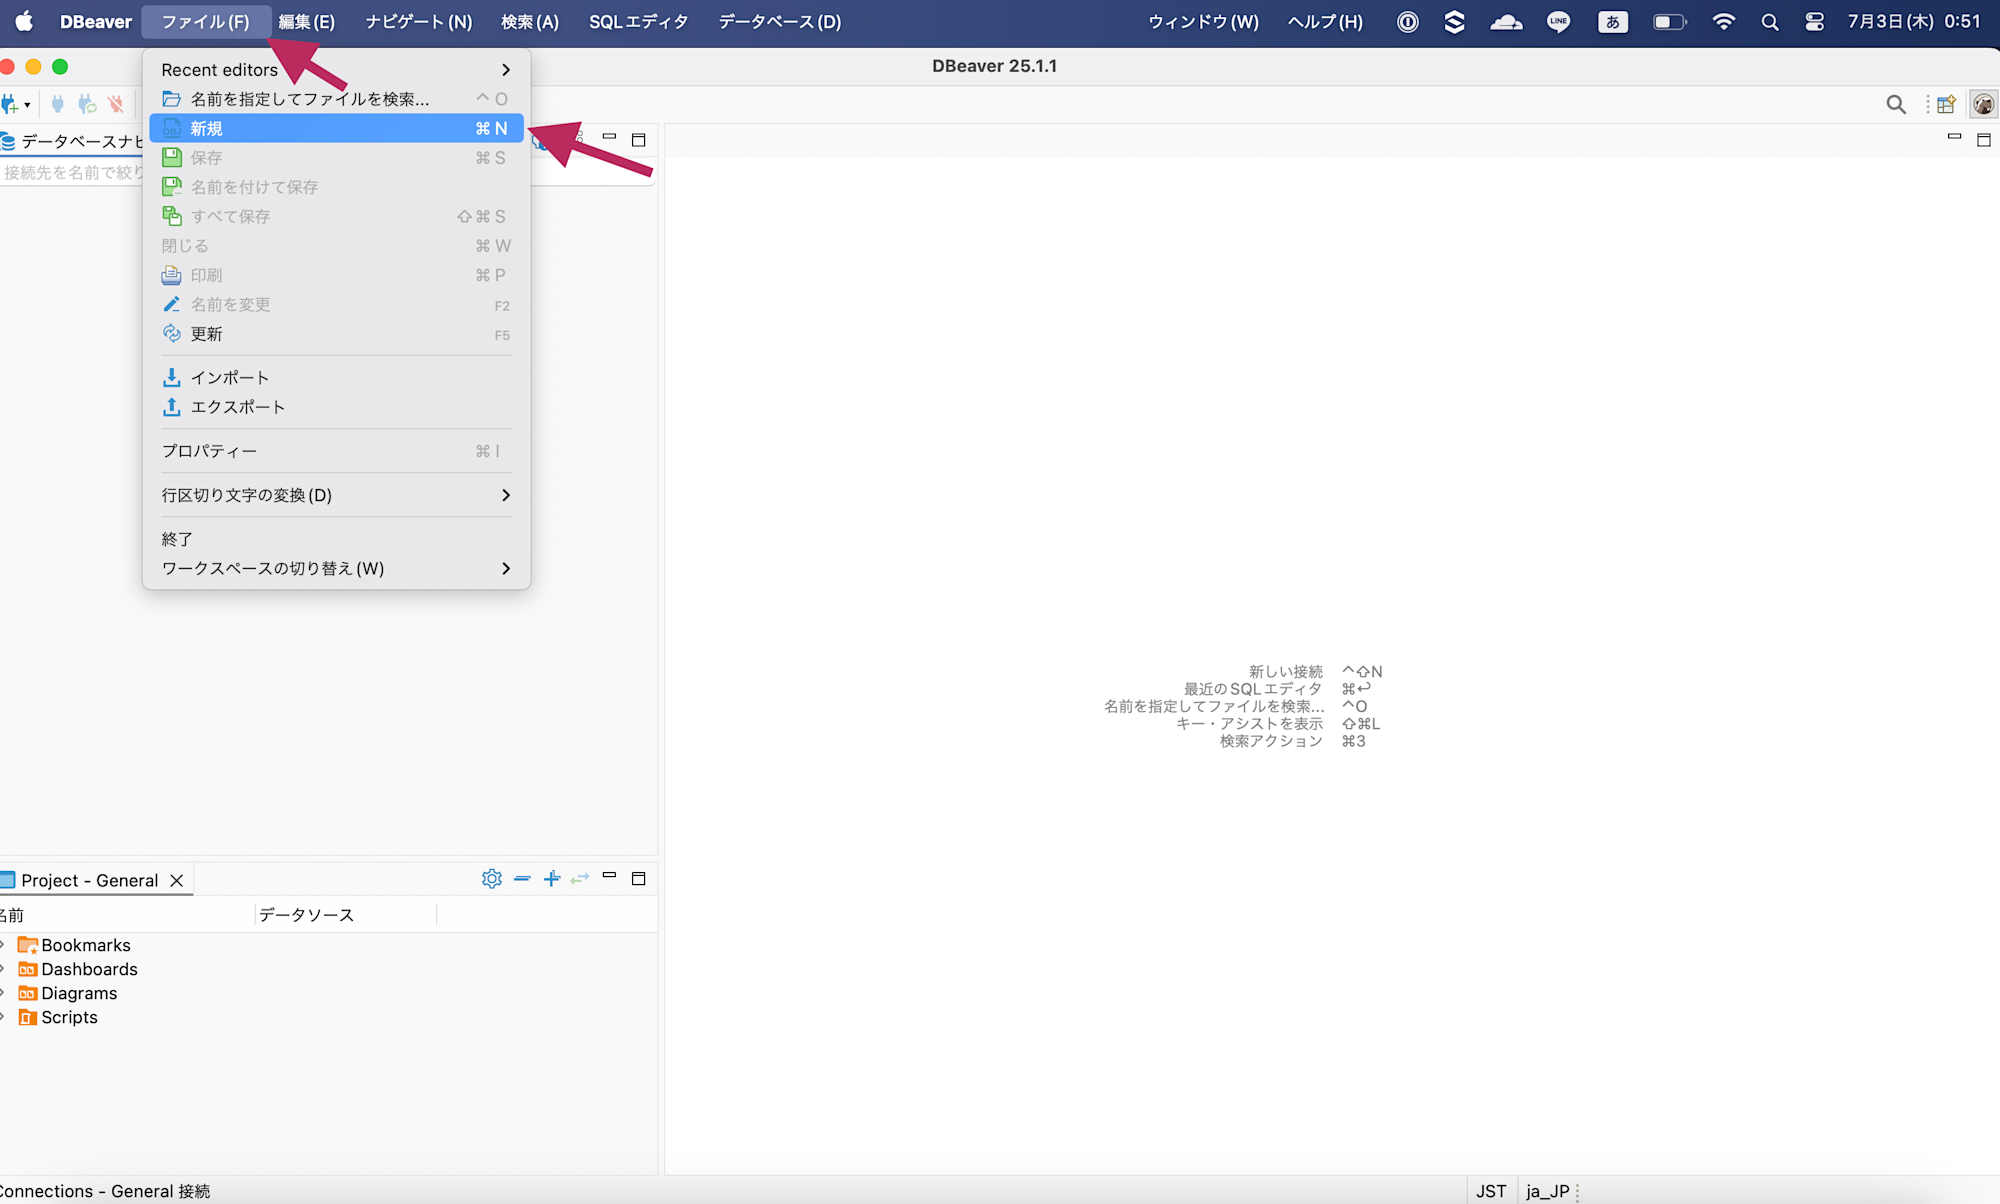Open Project panel settings gear
The image size is (2000, 1204).
[x=491, y=878]
